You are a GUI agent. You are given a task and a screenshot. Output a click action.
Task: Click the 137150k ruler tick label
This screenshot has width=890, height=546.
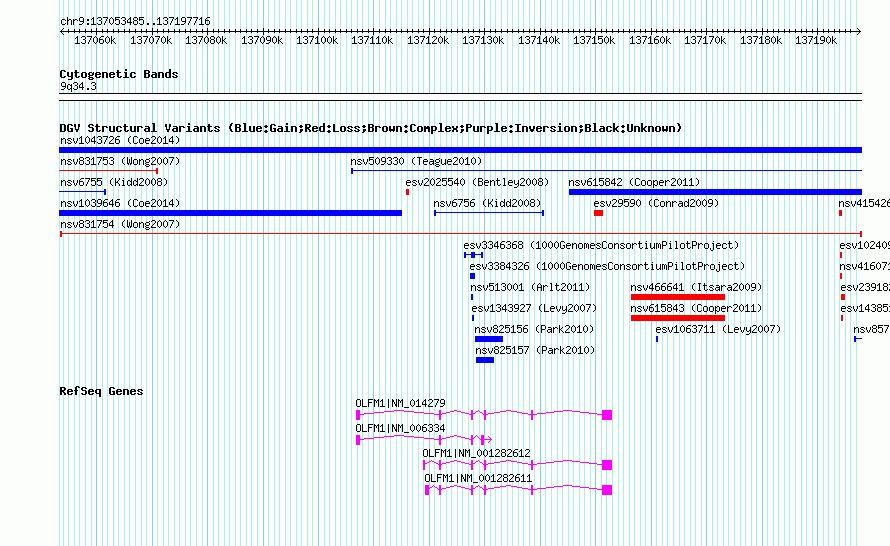pos(594,41)
